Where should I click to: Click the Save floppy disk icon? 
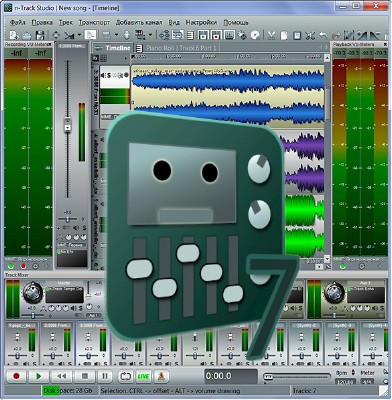coord(40,35)
